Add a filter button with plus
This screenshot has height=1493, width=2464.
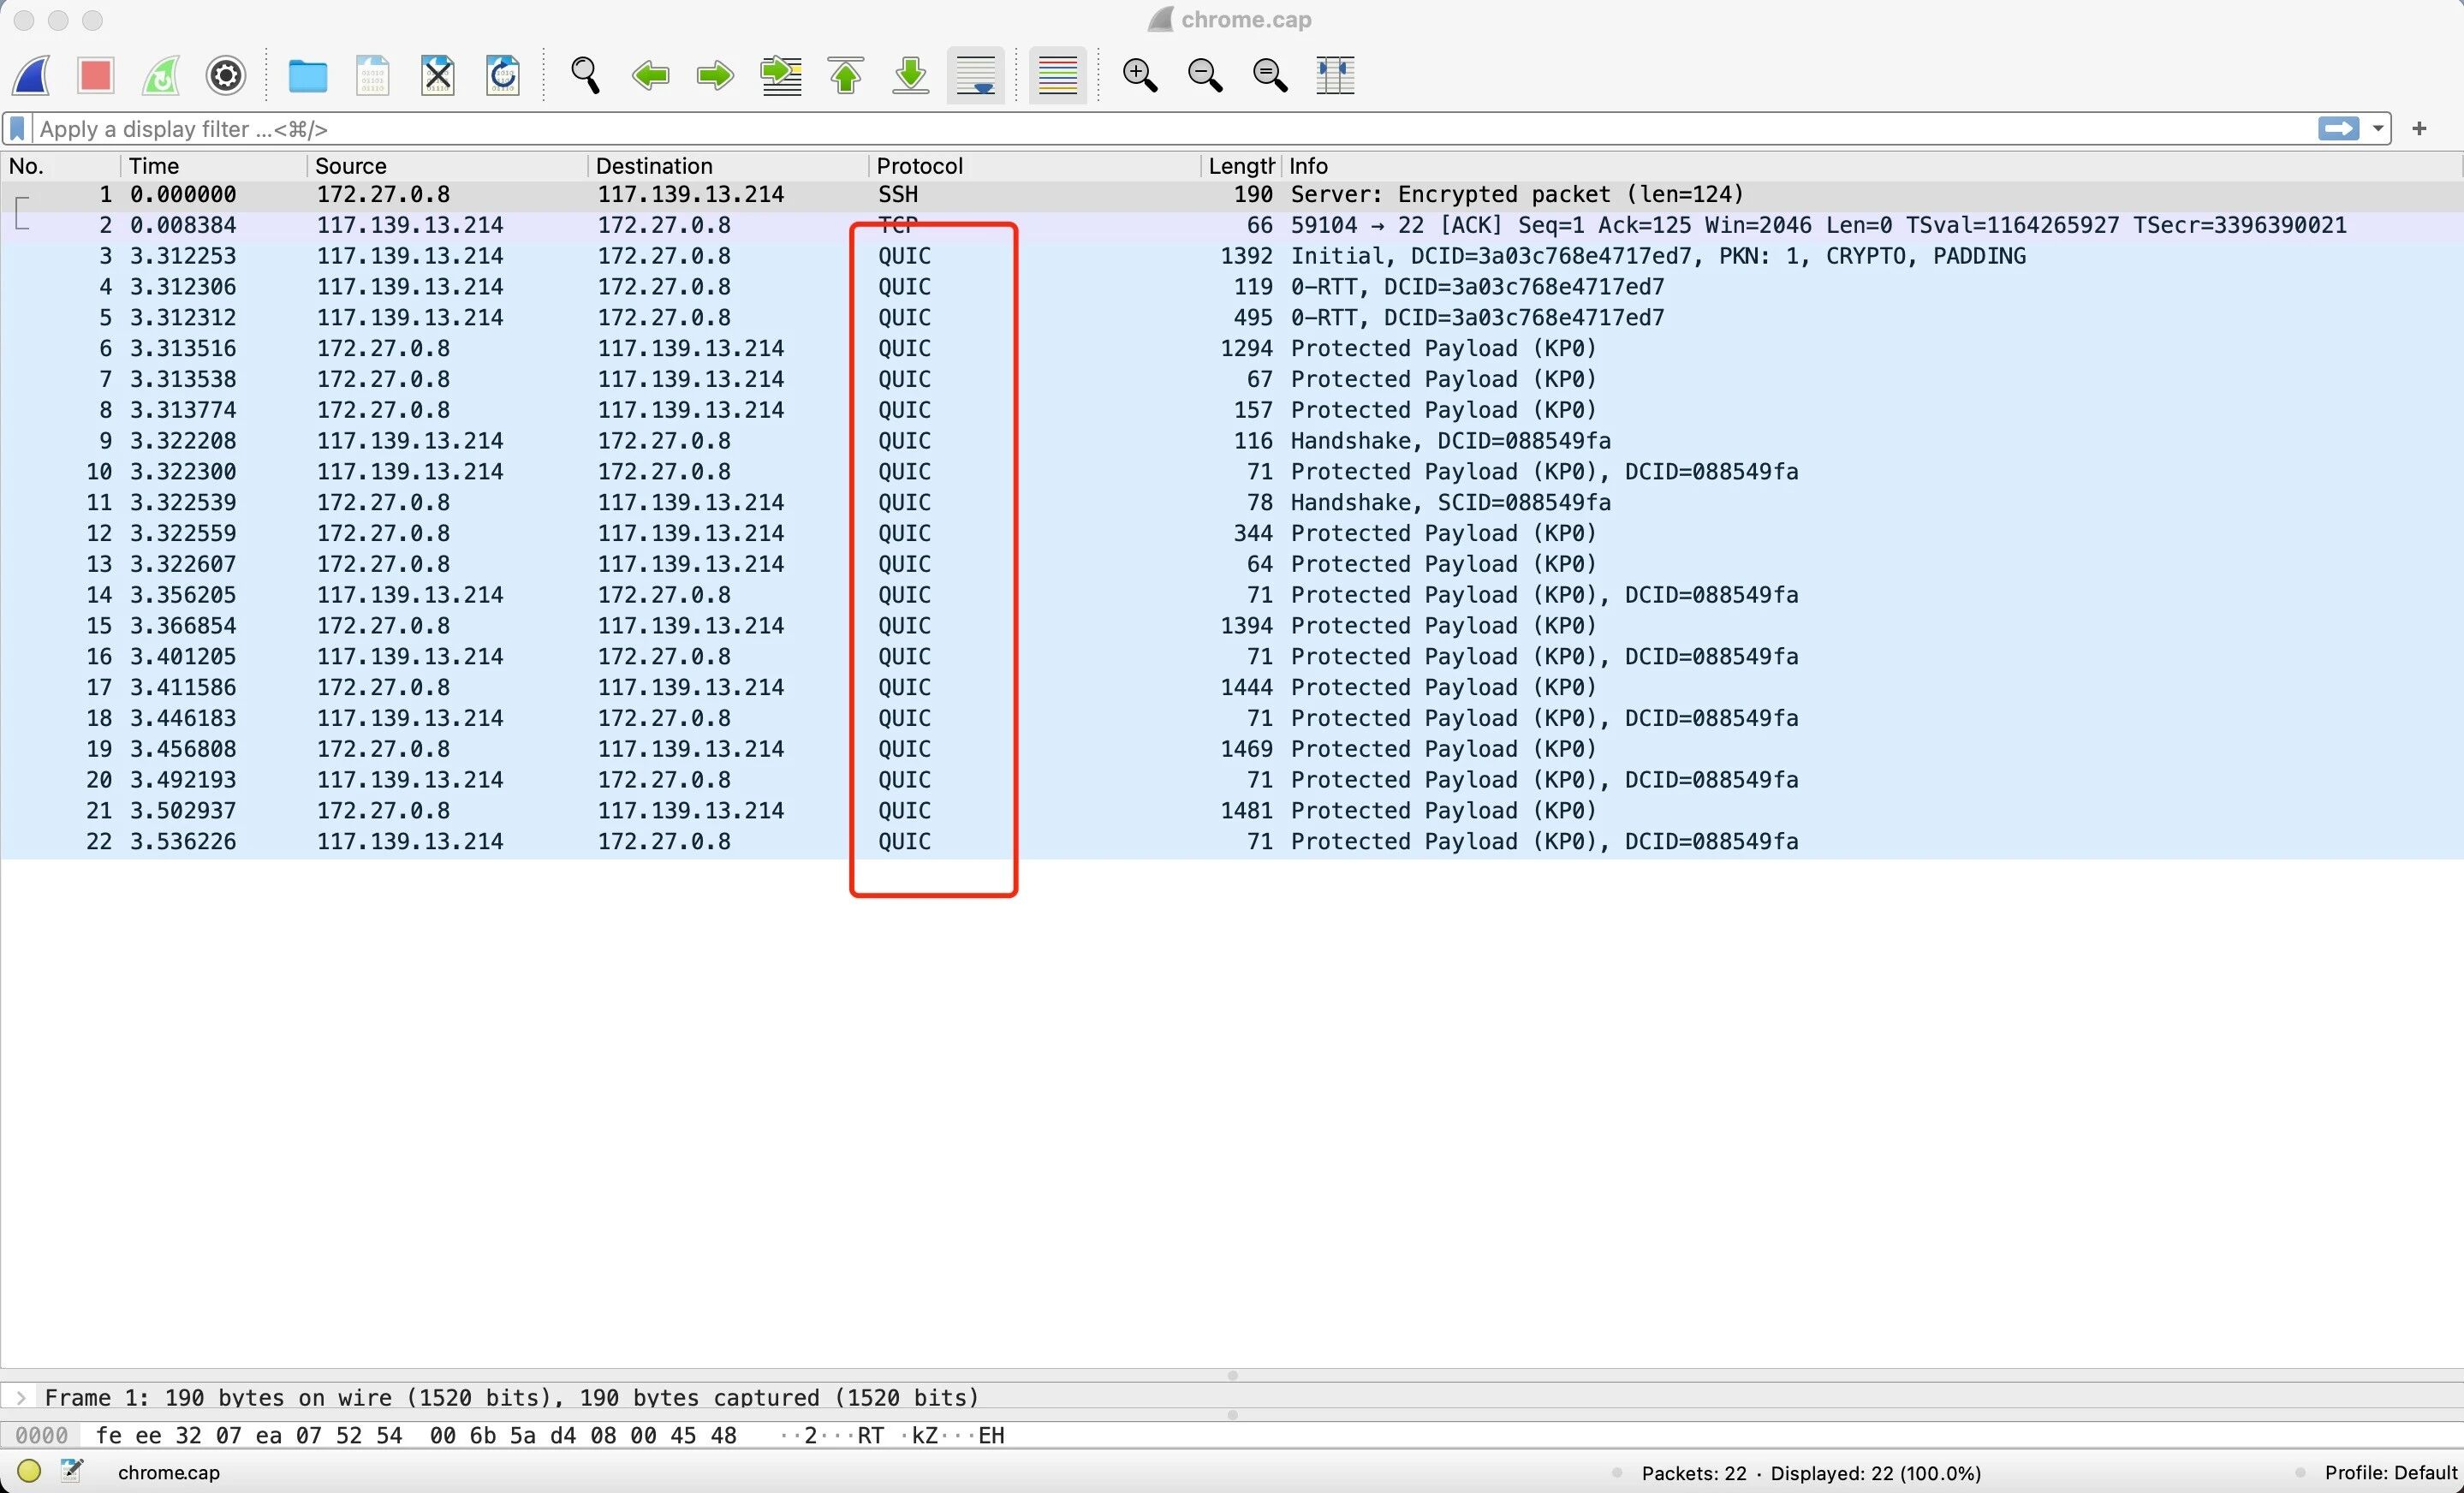coord(2419,129)
